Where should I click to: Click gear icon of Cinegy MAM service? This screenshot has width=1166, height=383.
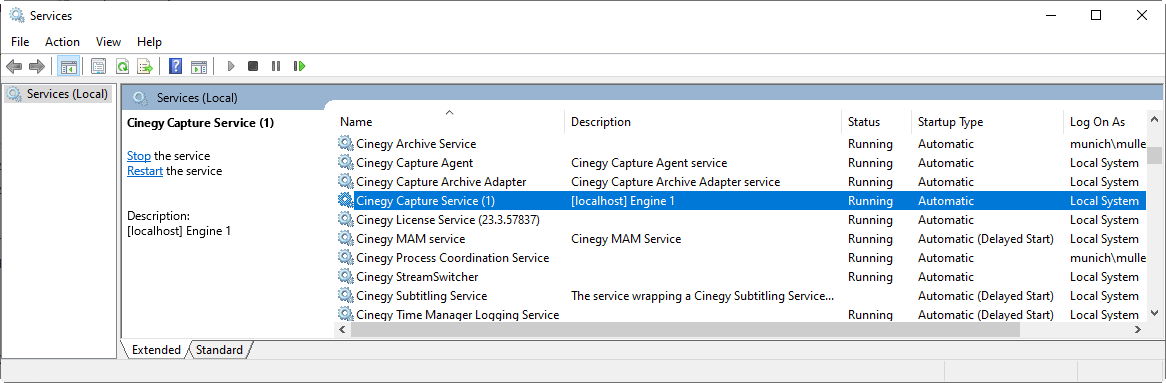345,239
